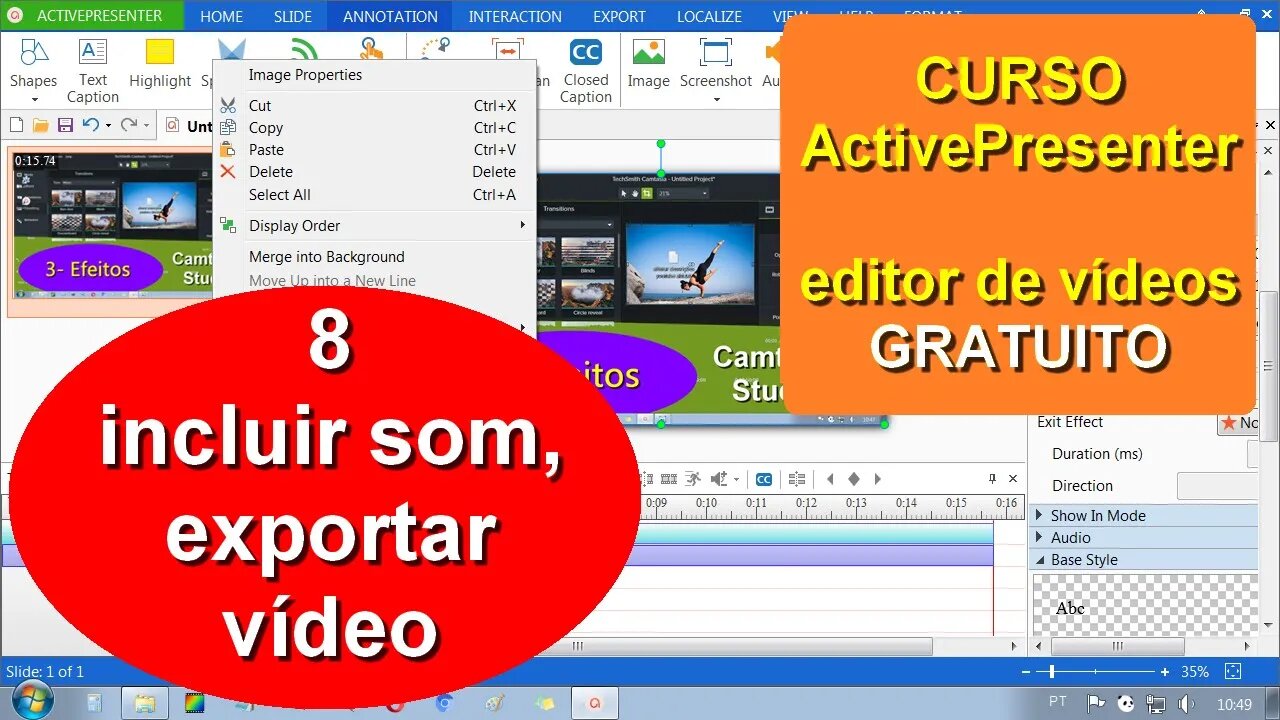This screenshot has width=1280, height=720.
Task: Click the fit-to-window icon in status bar
Action: pos(1233,671)
